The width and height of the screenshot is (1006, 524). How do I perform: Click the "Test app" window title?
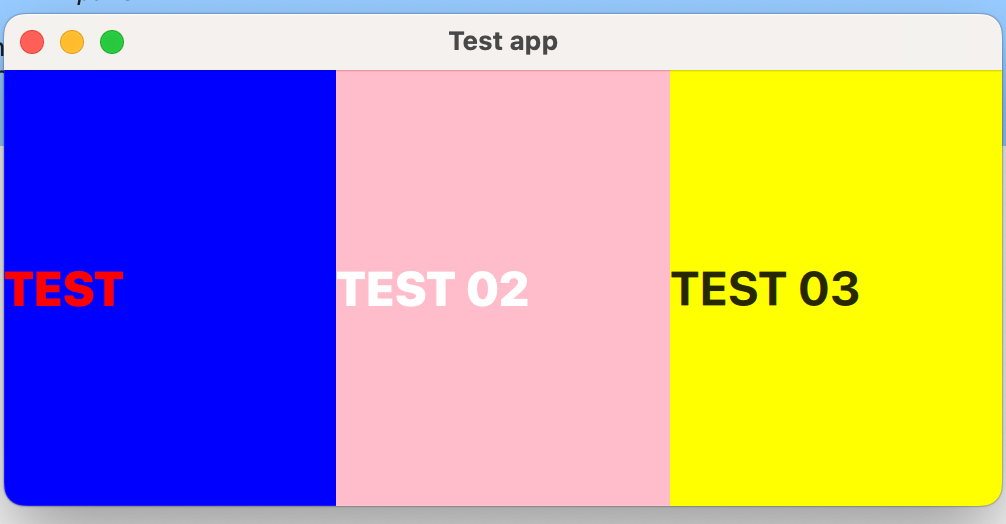click(x=503, y=42)
